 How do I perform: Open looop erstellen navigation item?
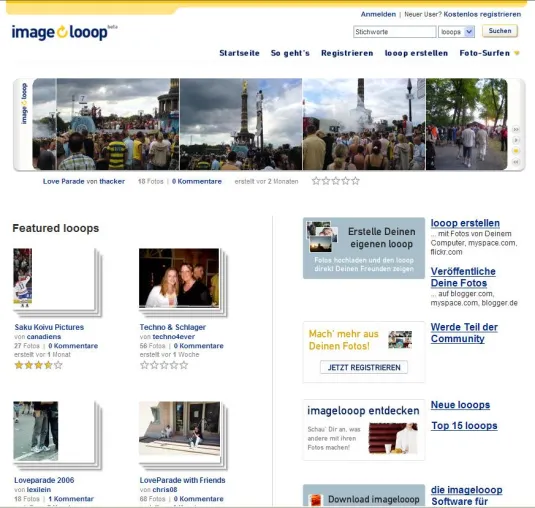pos(416,53)
